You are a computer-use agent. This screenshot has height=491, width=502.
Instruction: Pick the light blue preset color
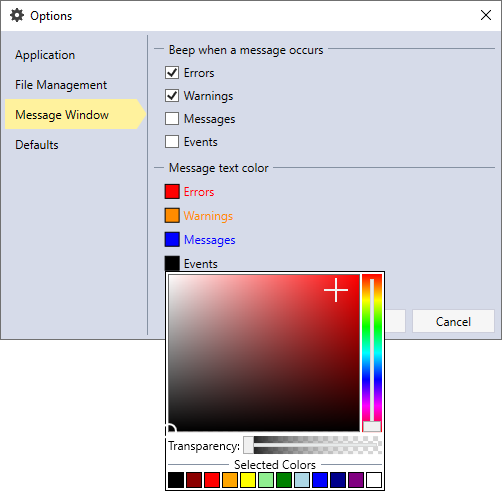point(302,480)
